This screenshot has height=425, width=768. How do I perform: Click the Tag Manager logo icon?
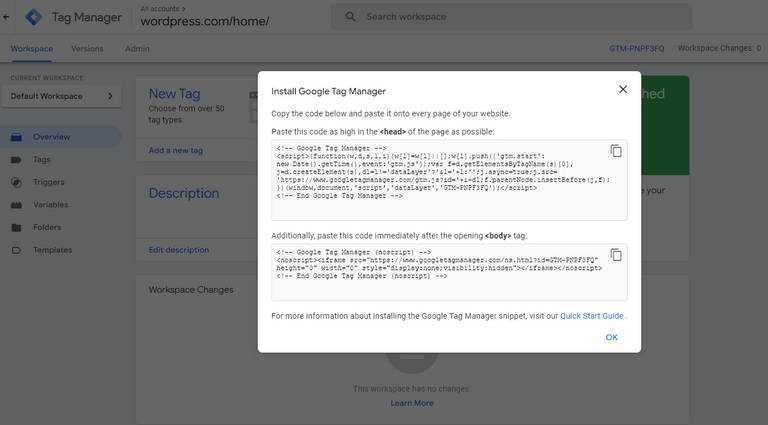[34, 17]
